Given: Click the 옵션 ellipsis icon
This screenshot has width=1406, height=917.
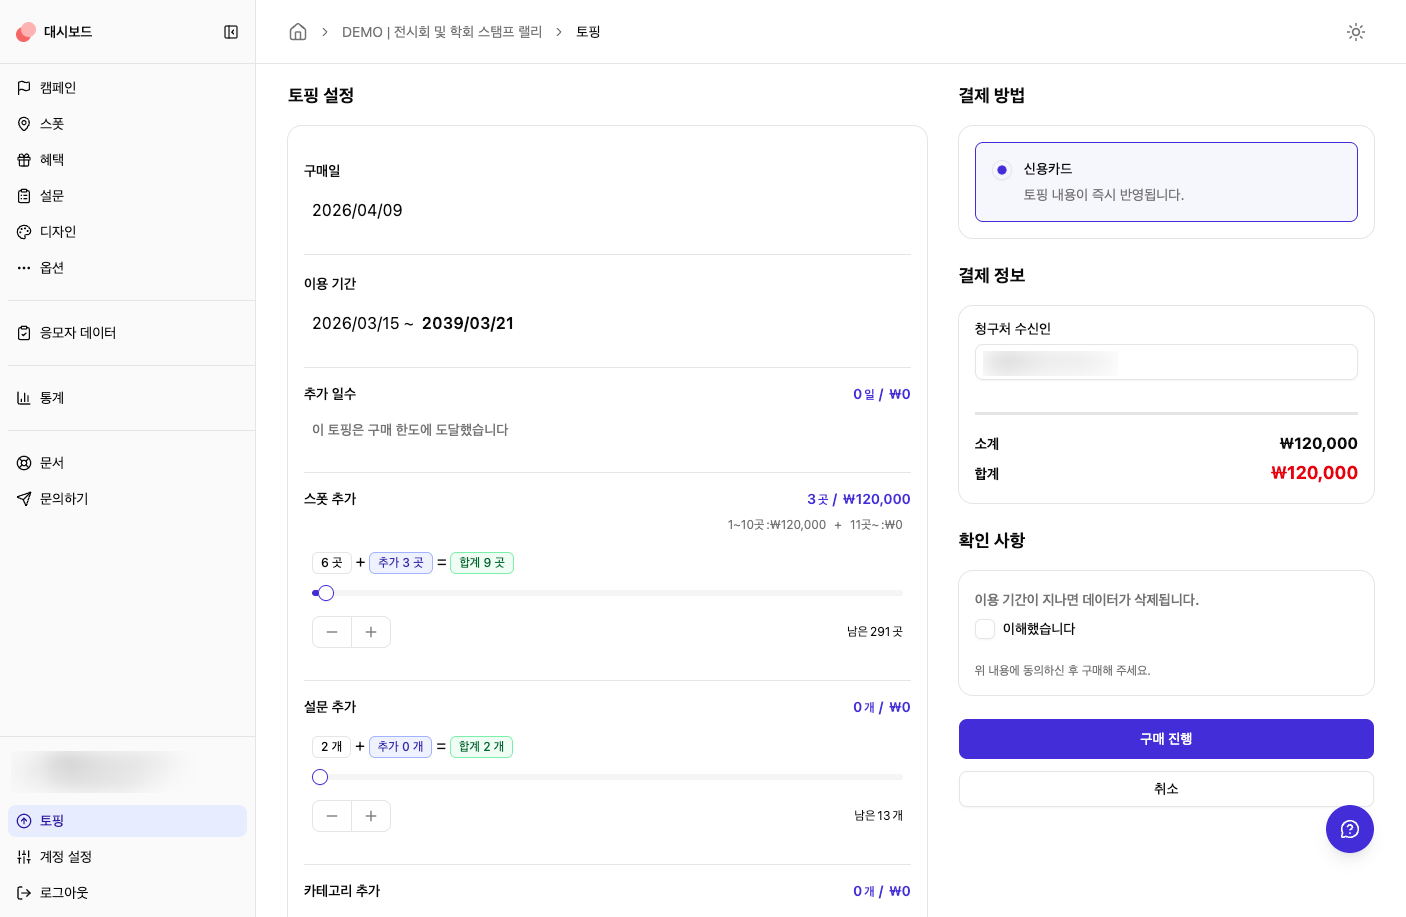Looking at the screenshot, I should pyautogui.click(x=24, y=268).
